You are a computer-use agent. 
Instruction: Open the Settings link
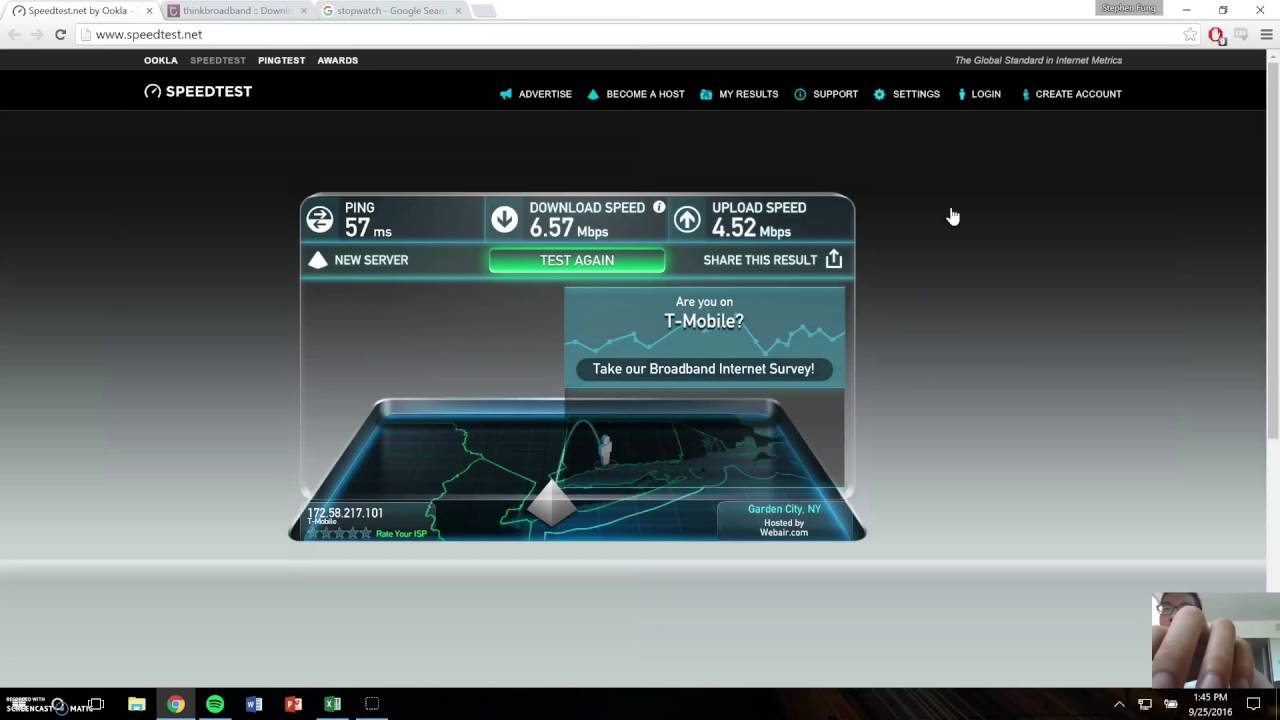[916, 94]
